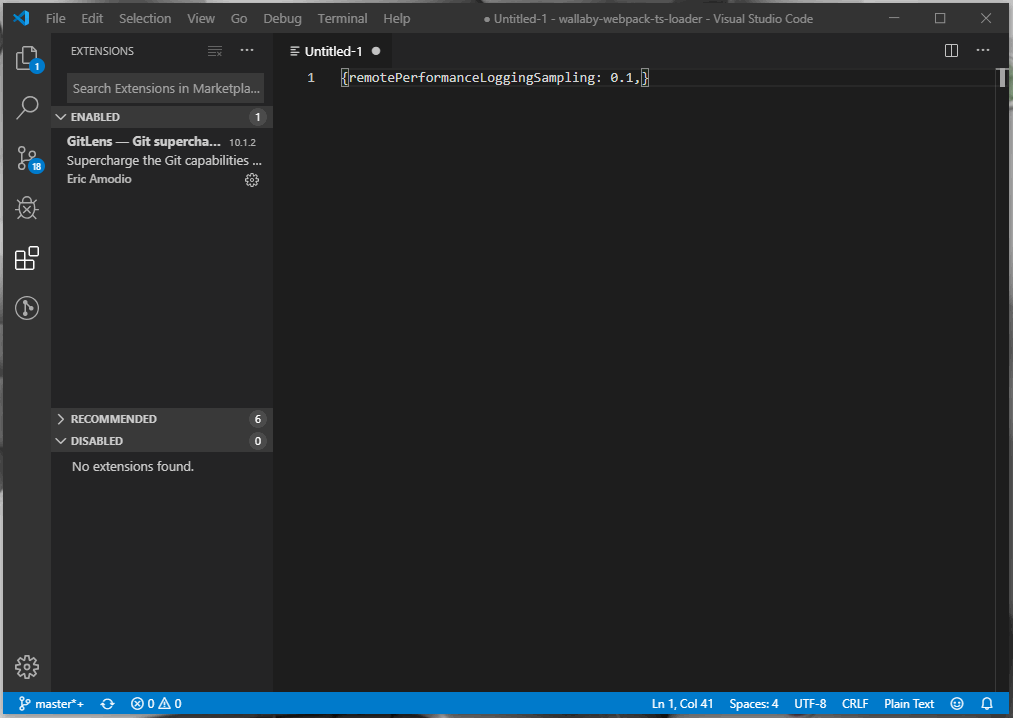The width and height of the screenshot is (1013, 718).
Task: Open the Terminal menu
Action: point(342,18)
